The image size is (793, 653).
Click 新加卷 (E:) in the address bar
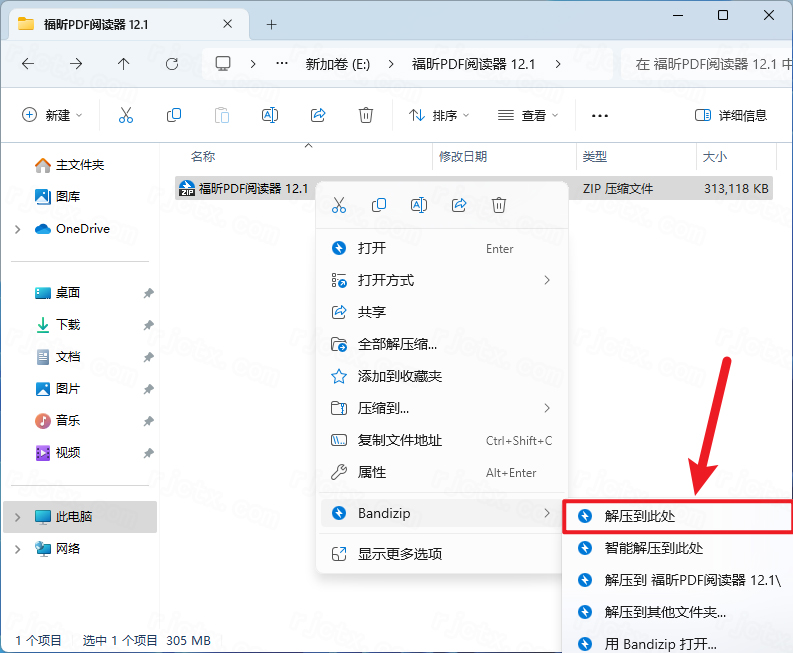point(337,64)
